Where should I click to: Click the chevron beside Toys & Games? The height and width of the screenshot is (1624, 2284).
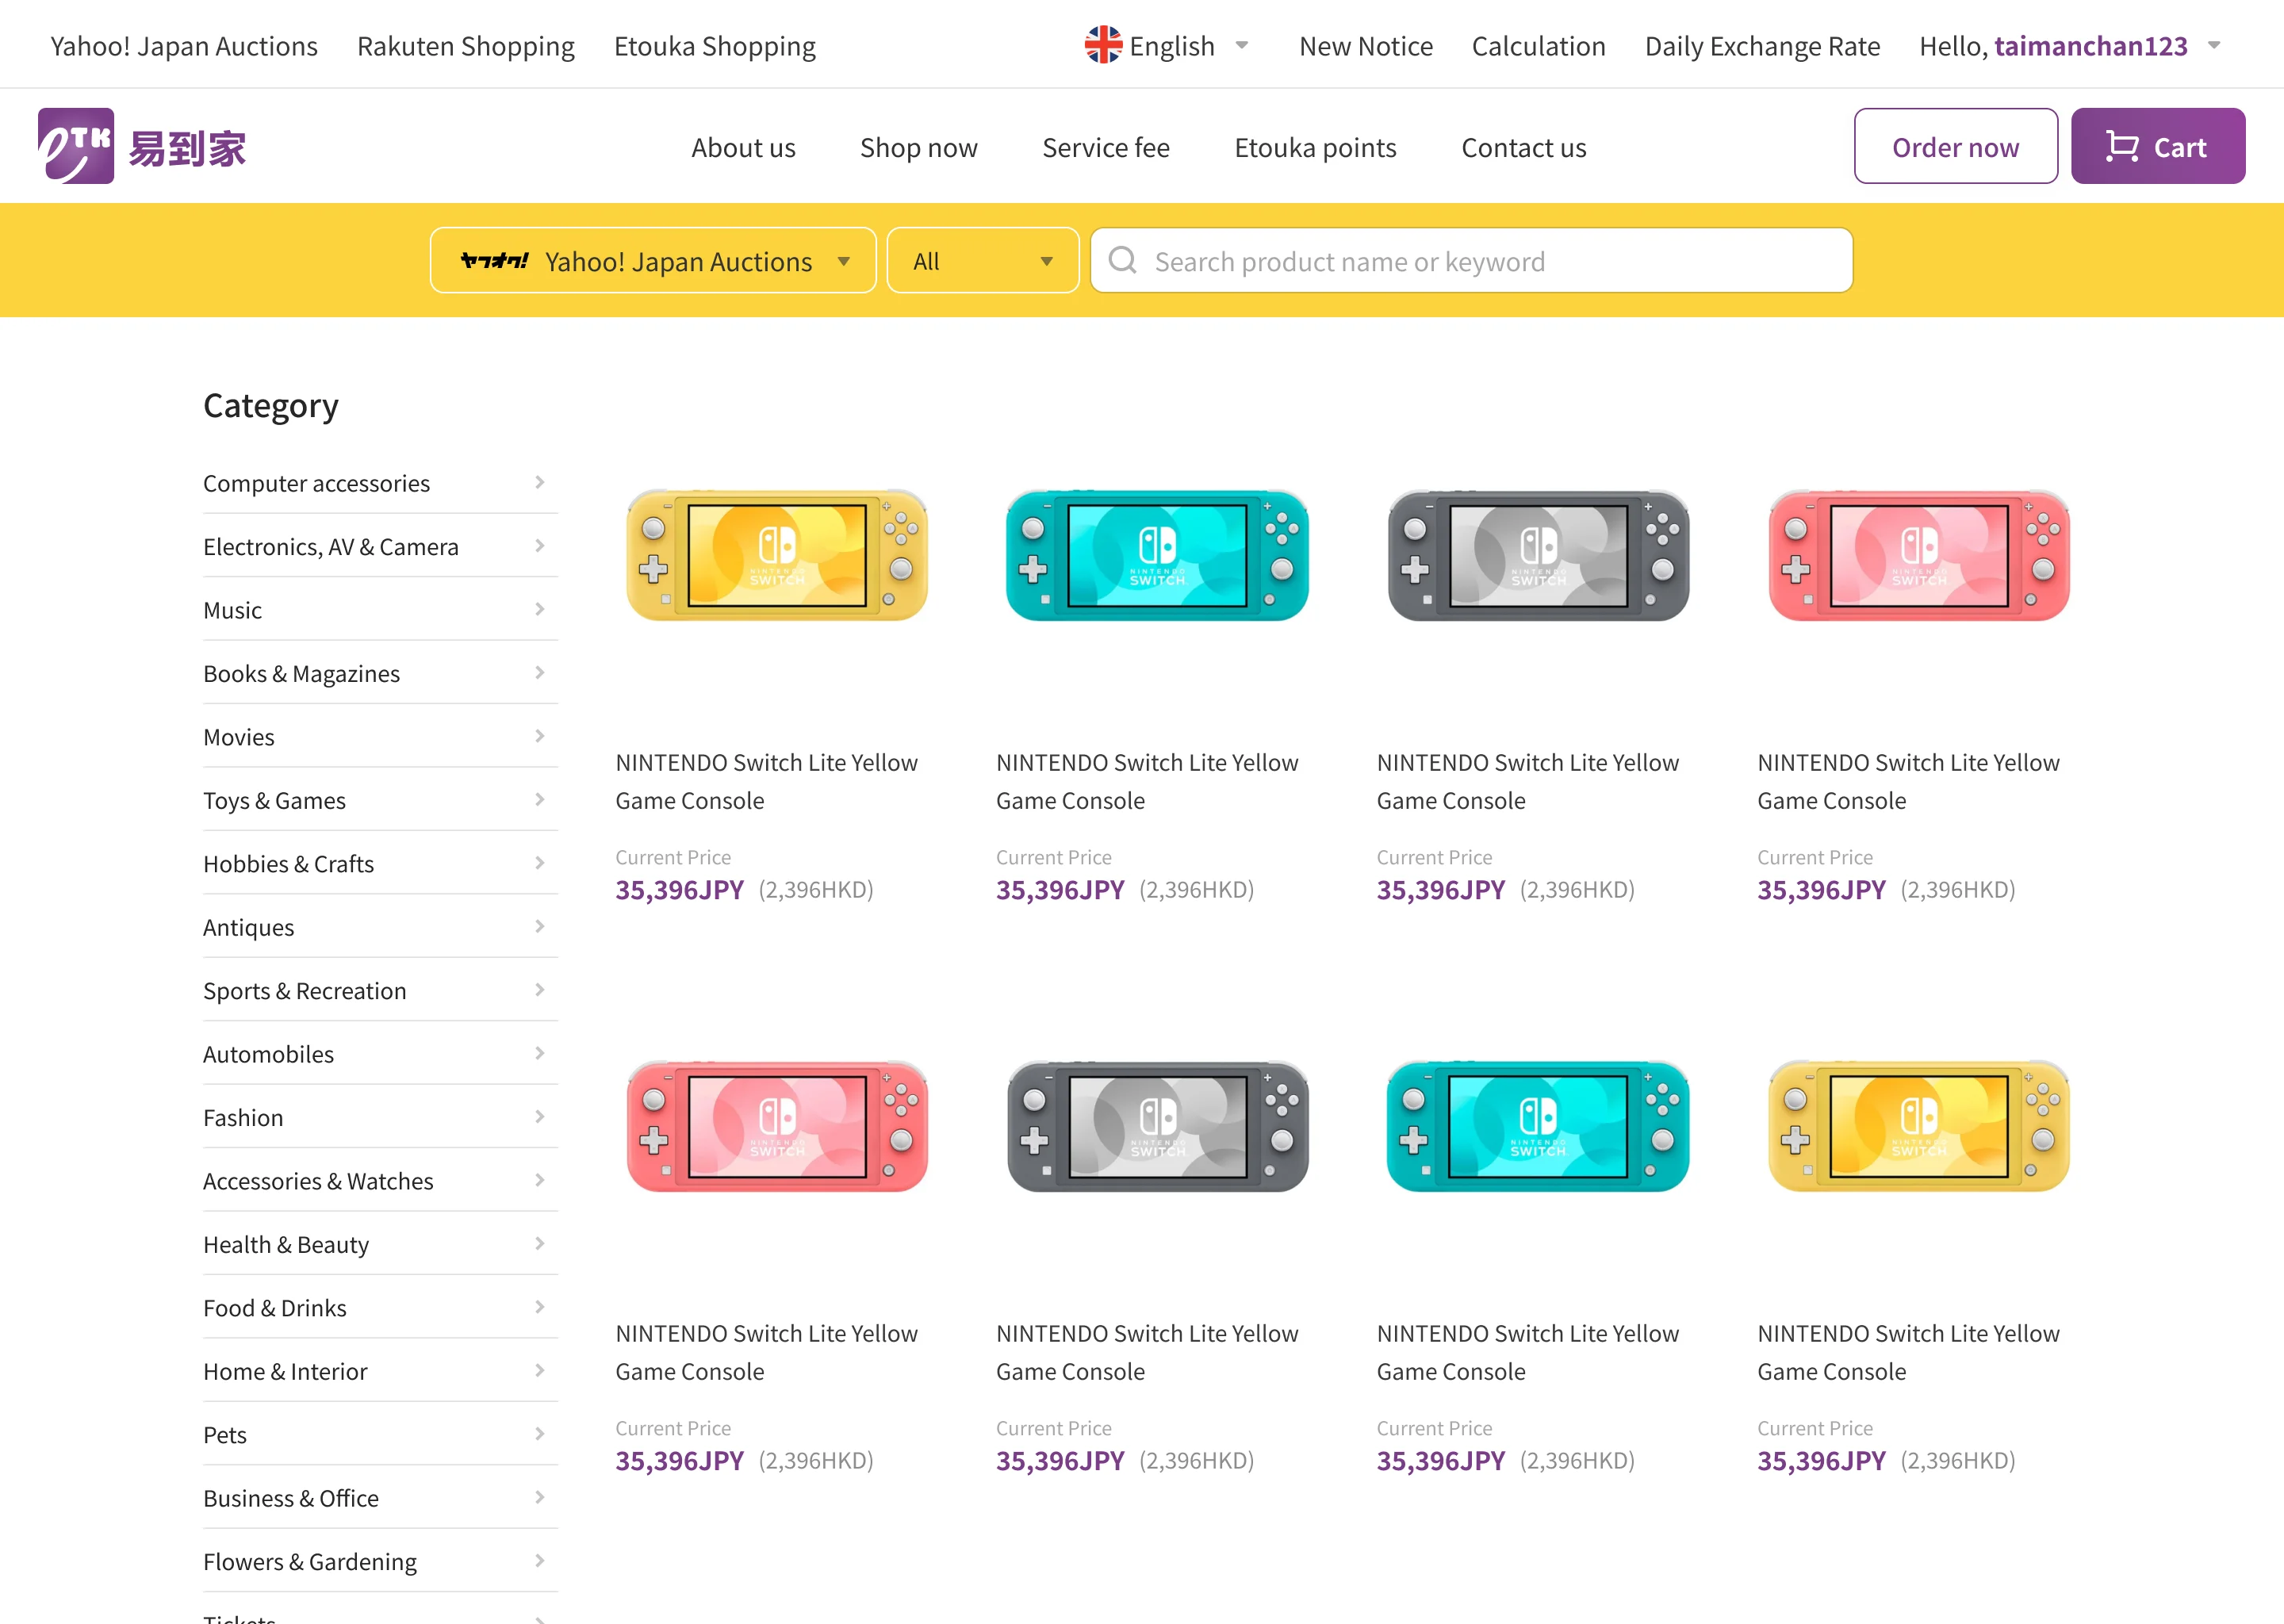[539, 800]
